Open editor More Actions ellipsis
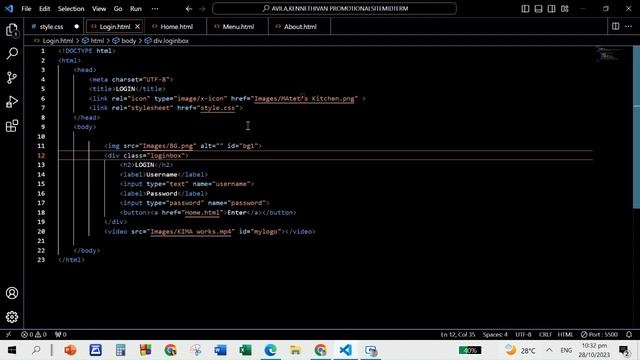 click(629, 26)
